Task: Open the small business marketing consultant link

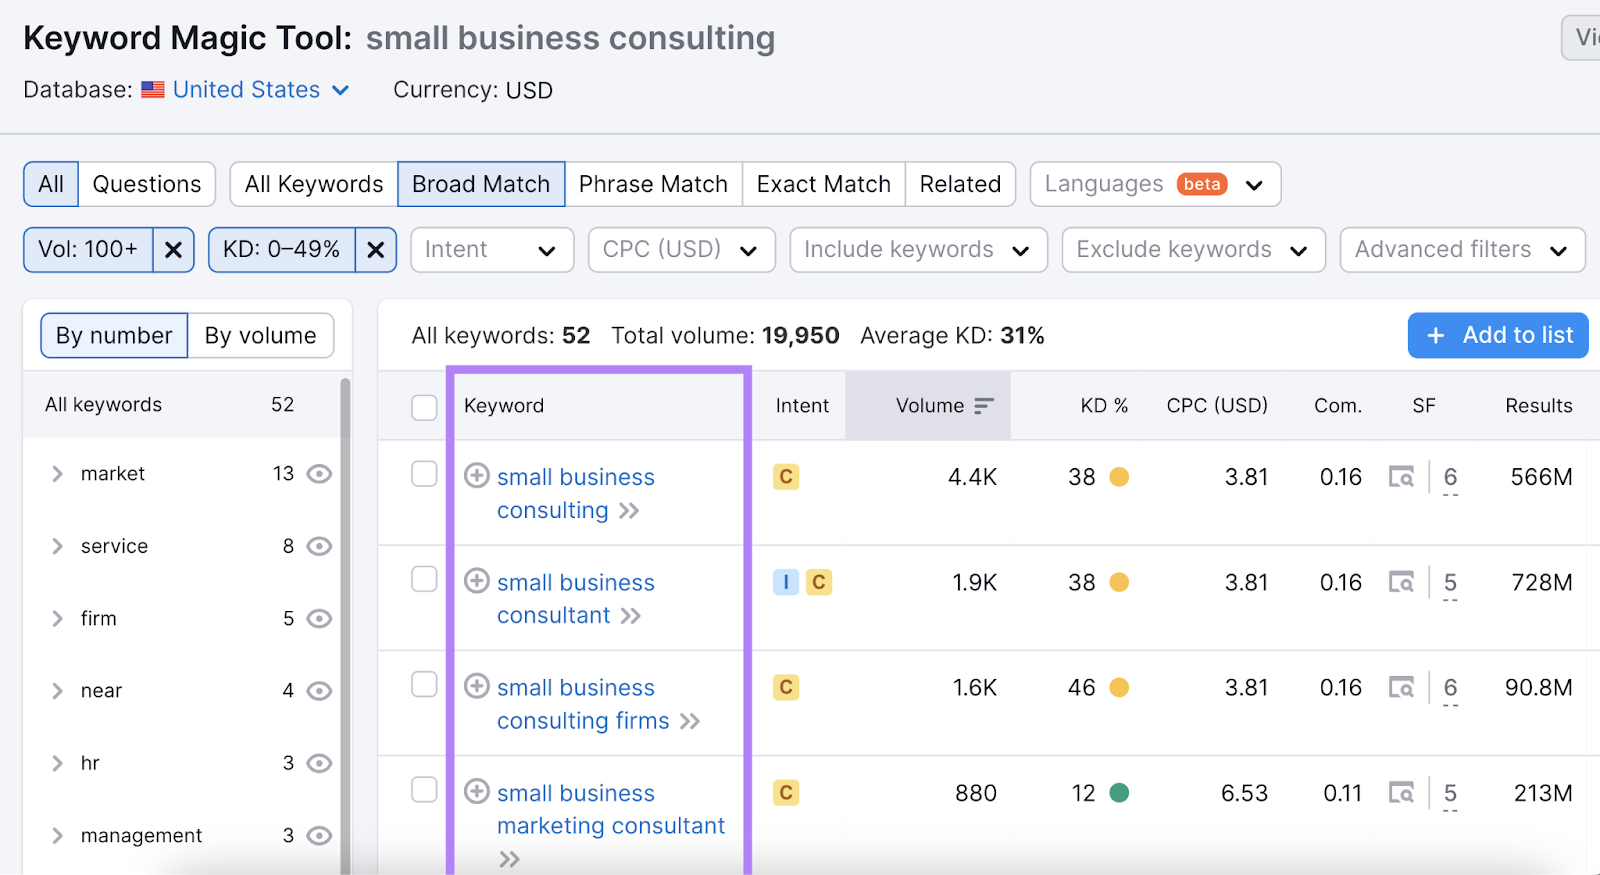Action: (611, 809)
